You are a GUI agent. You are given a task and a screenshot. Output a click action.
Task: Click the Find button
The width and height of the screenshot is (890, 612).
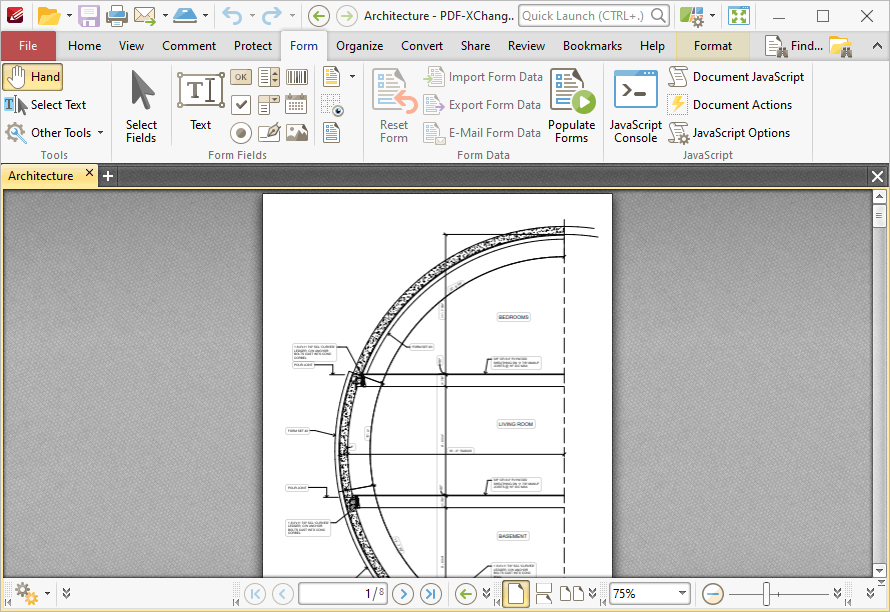[794, 46]
